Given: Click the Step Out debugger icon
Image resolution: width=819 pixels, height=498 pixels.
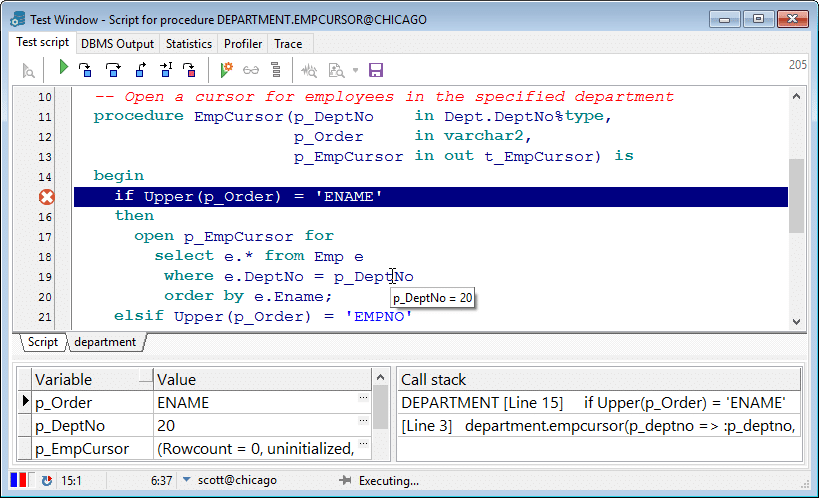Looking at the screenshot, I should (x=141, y=70).
